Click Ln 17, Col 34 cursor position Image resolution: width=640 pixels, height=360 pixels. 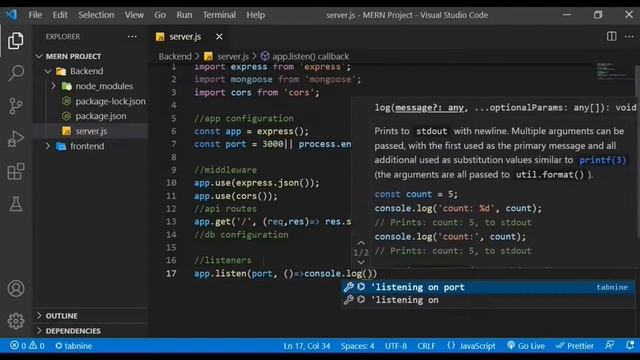click(307, 346)
